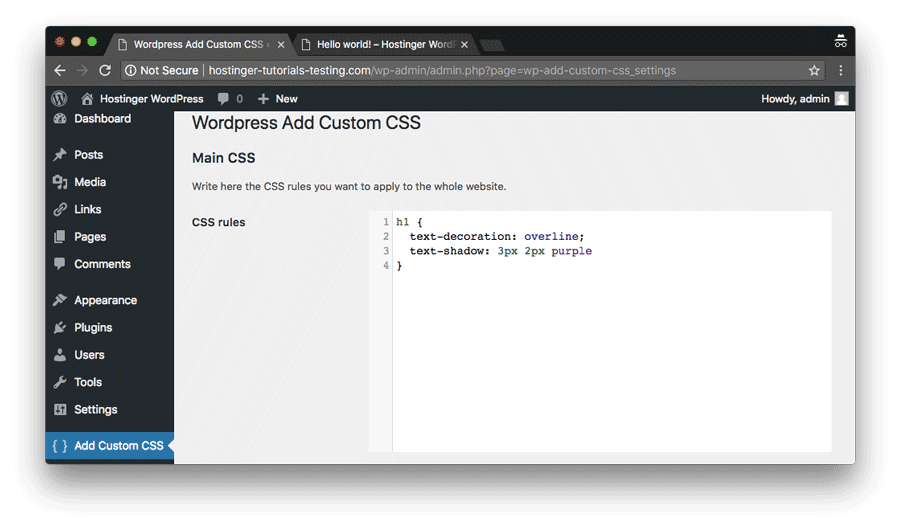Open the New content dropdown
Screen dimensions: 900x528
pos(278,99)
